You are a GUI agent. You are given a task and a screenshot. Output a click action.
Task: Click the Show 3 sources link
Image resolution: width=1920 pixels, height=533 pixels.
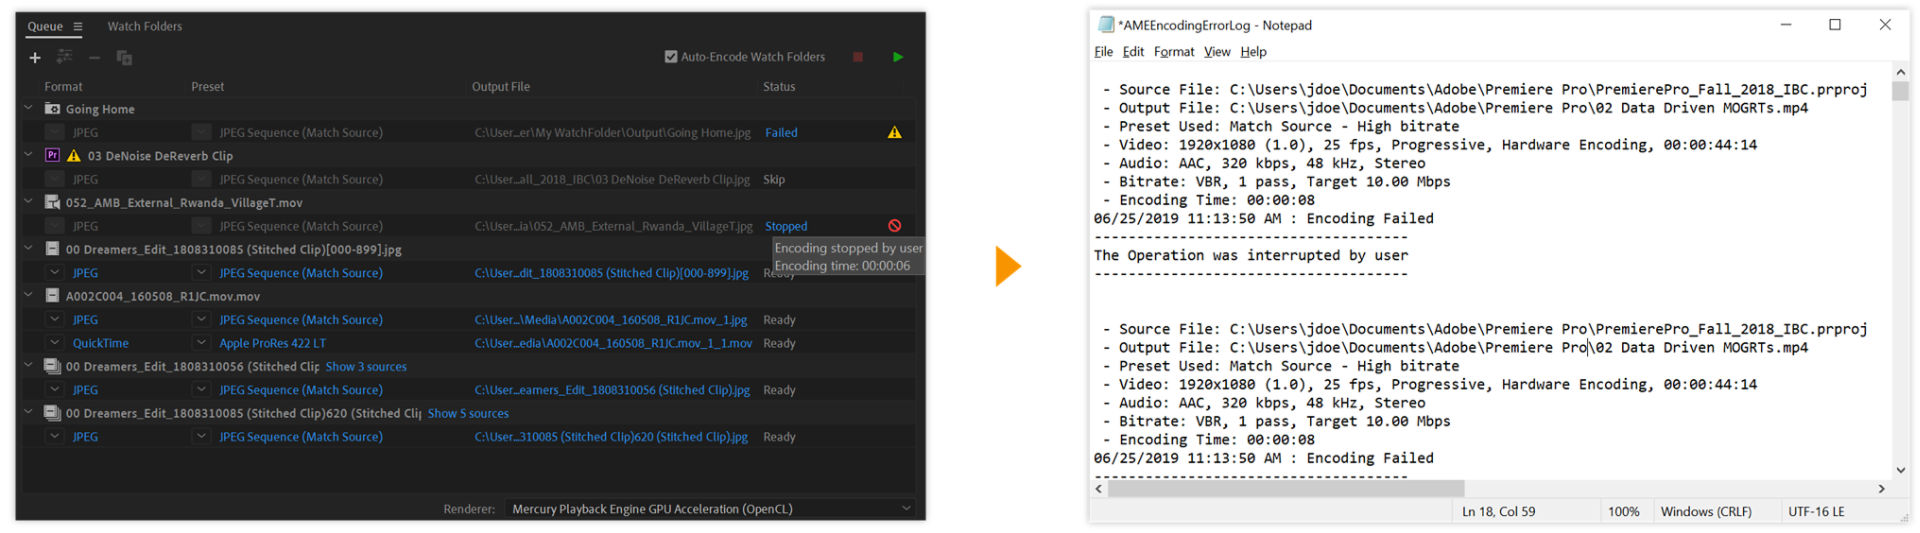point(366,367)
